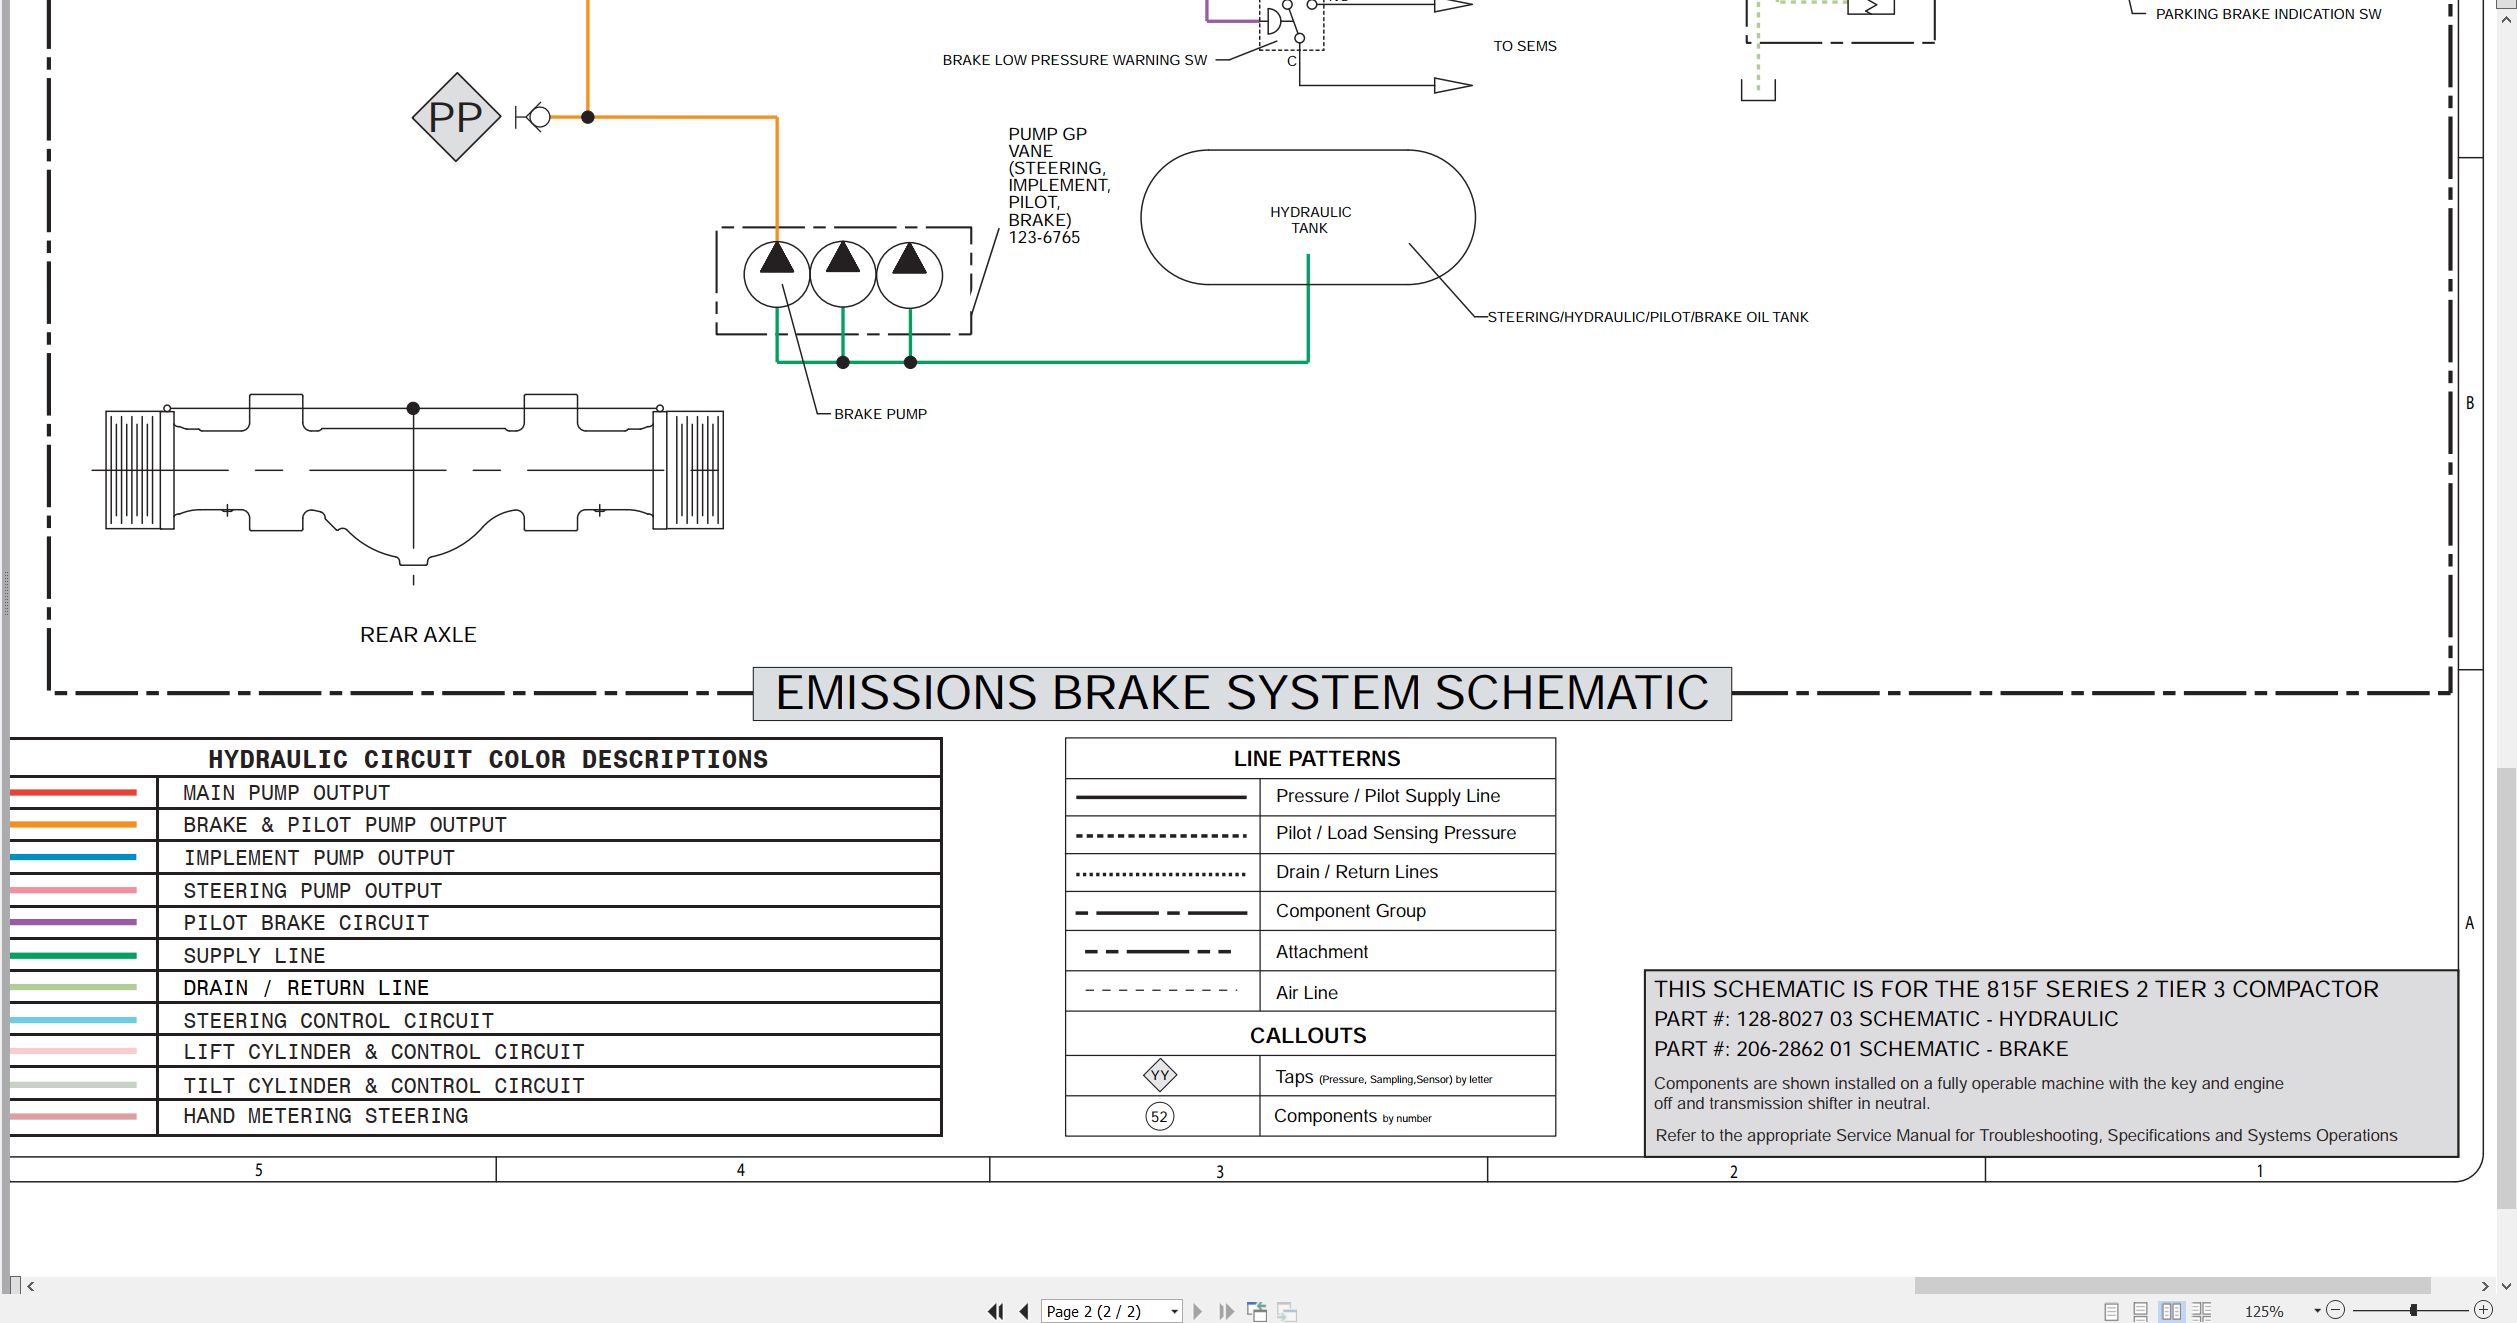Click the 'STEERING CONTROL CIRCUIT' legend text

[338, 1021]
